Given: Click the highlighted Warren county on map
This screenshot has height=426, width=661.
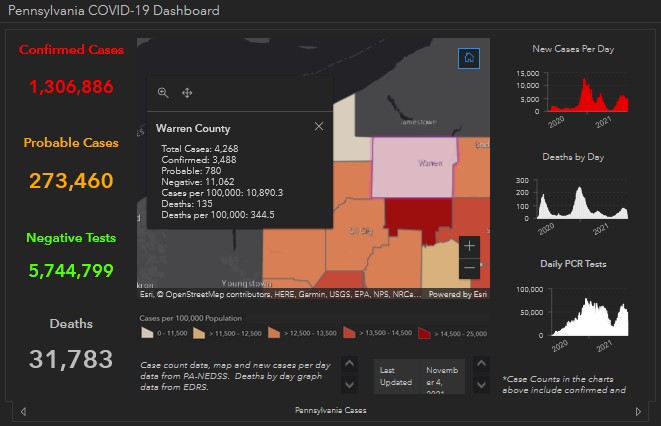Looking at the screenshot, I should (x=415, y=164).
